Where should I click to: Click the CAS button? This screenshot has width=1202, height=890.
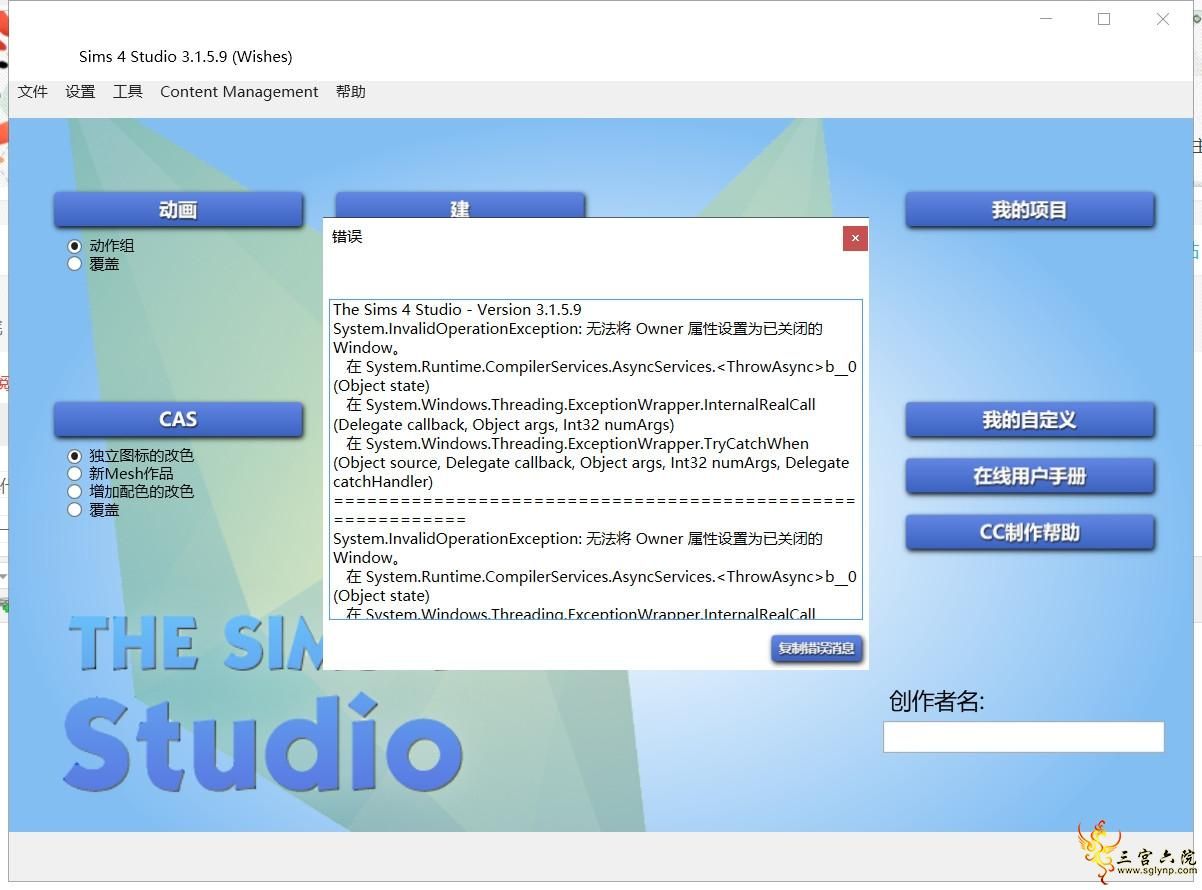click(178, 420)
